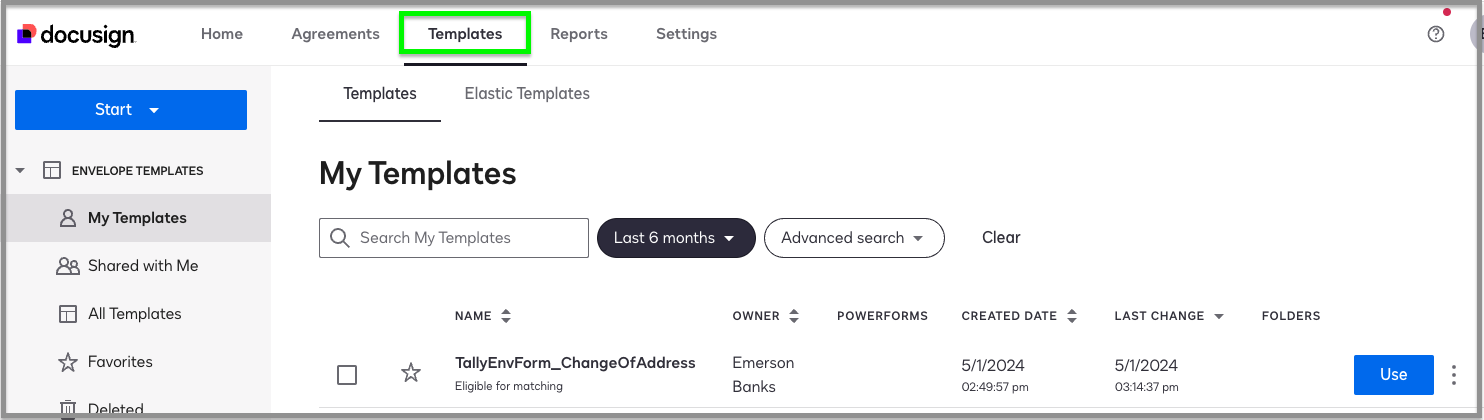Collapse the Envelope Templates section
The width and height of the screenshot is (1484, 420).
(x=21, y=171)
